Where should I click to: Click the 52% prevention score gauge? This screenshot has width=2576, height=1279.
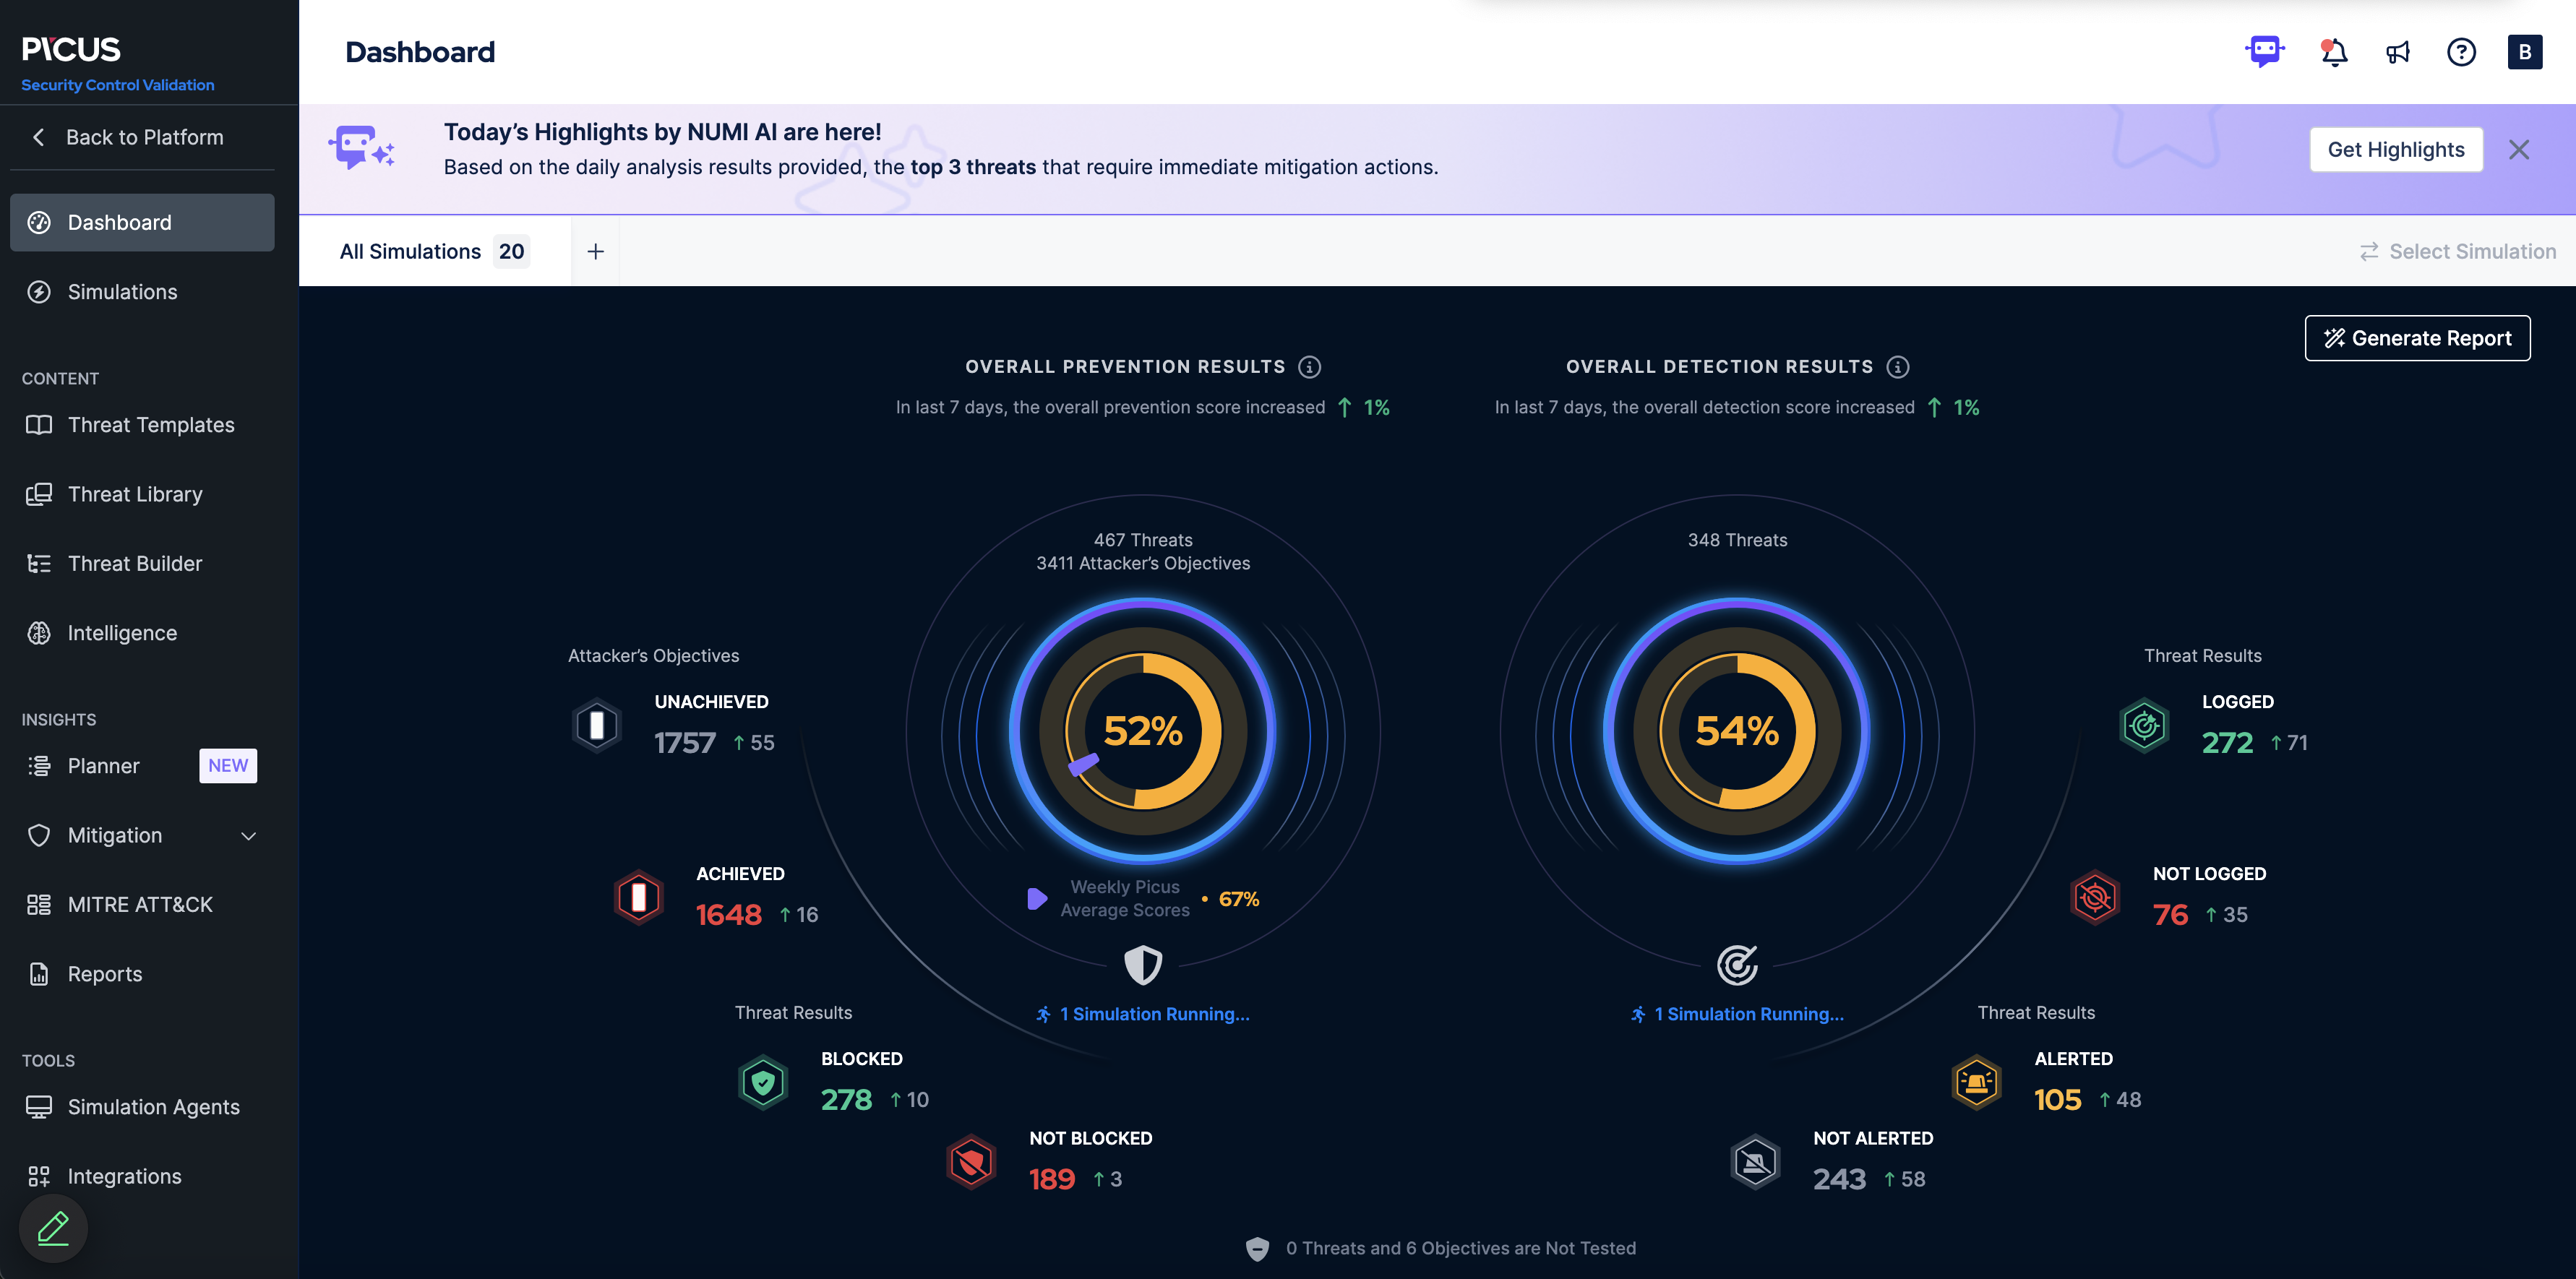[x=1142, y=731]
